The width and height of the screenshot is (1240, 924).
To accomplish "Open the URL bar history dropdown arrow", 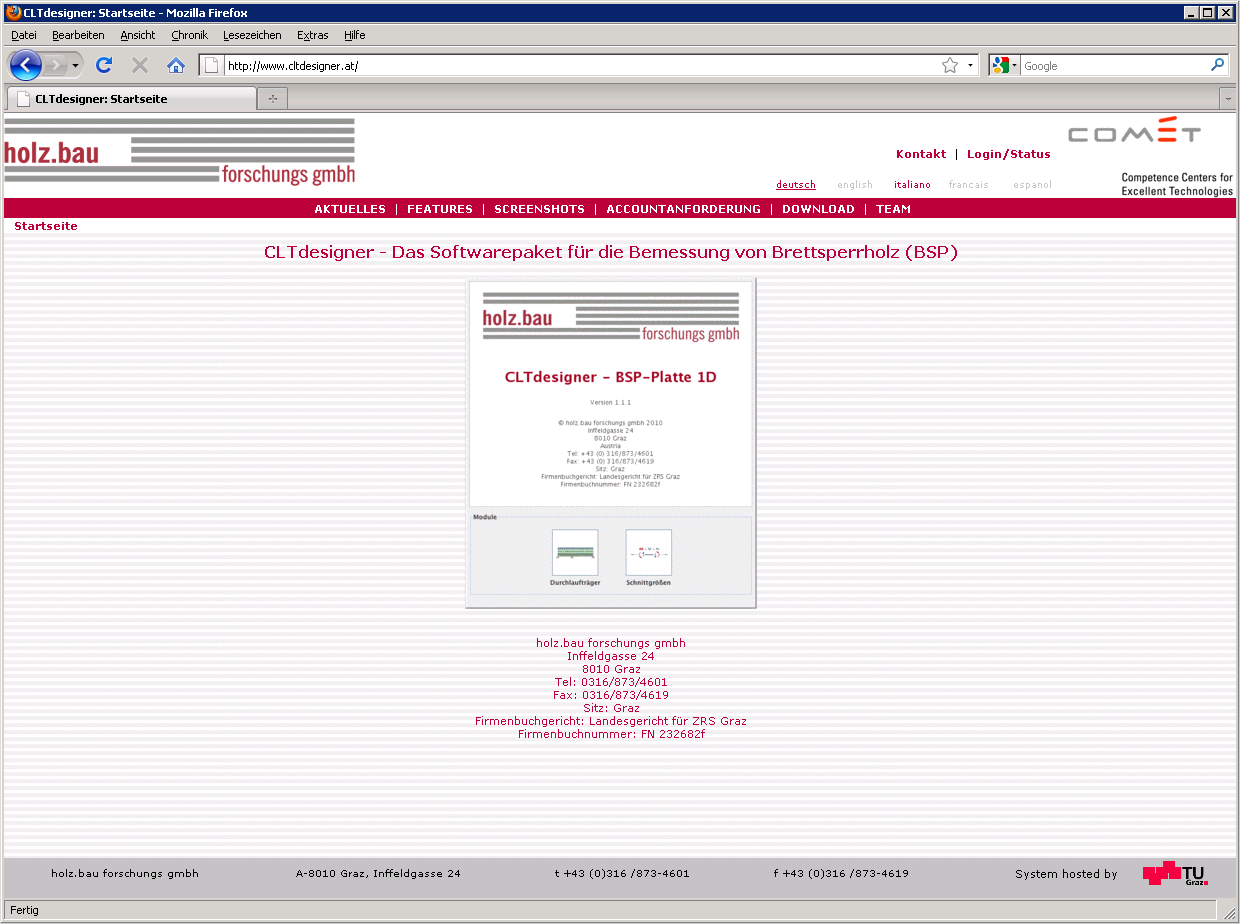I will pyautogui.click(x=970, y=66).
